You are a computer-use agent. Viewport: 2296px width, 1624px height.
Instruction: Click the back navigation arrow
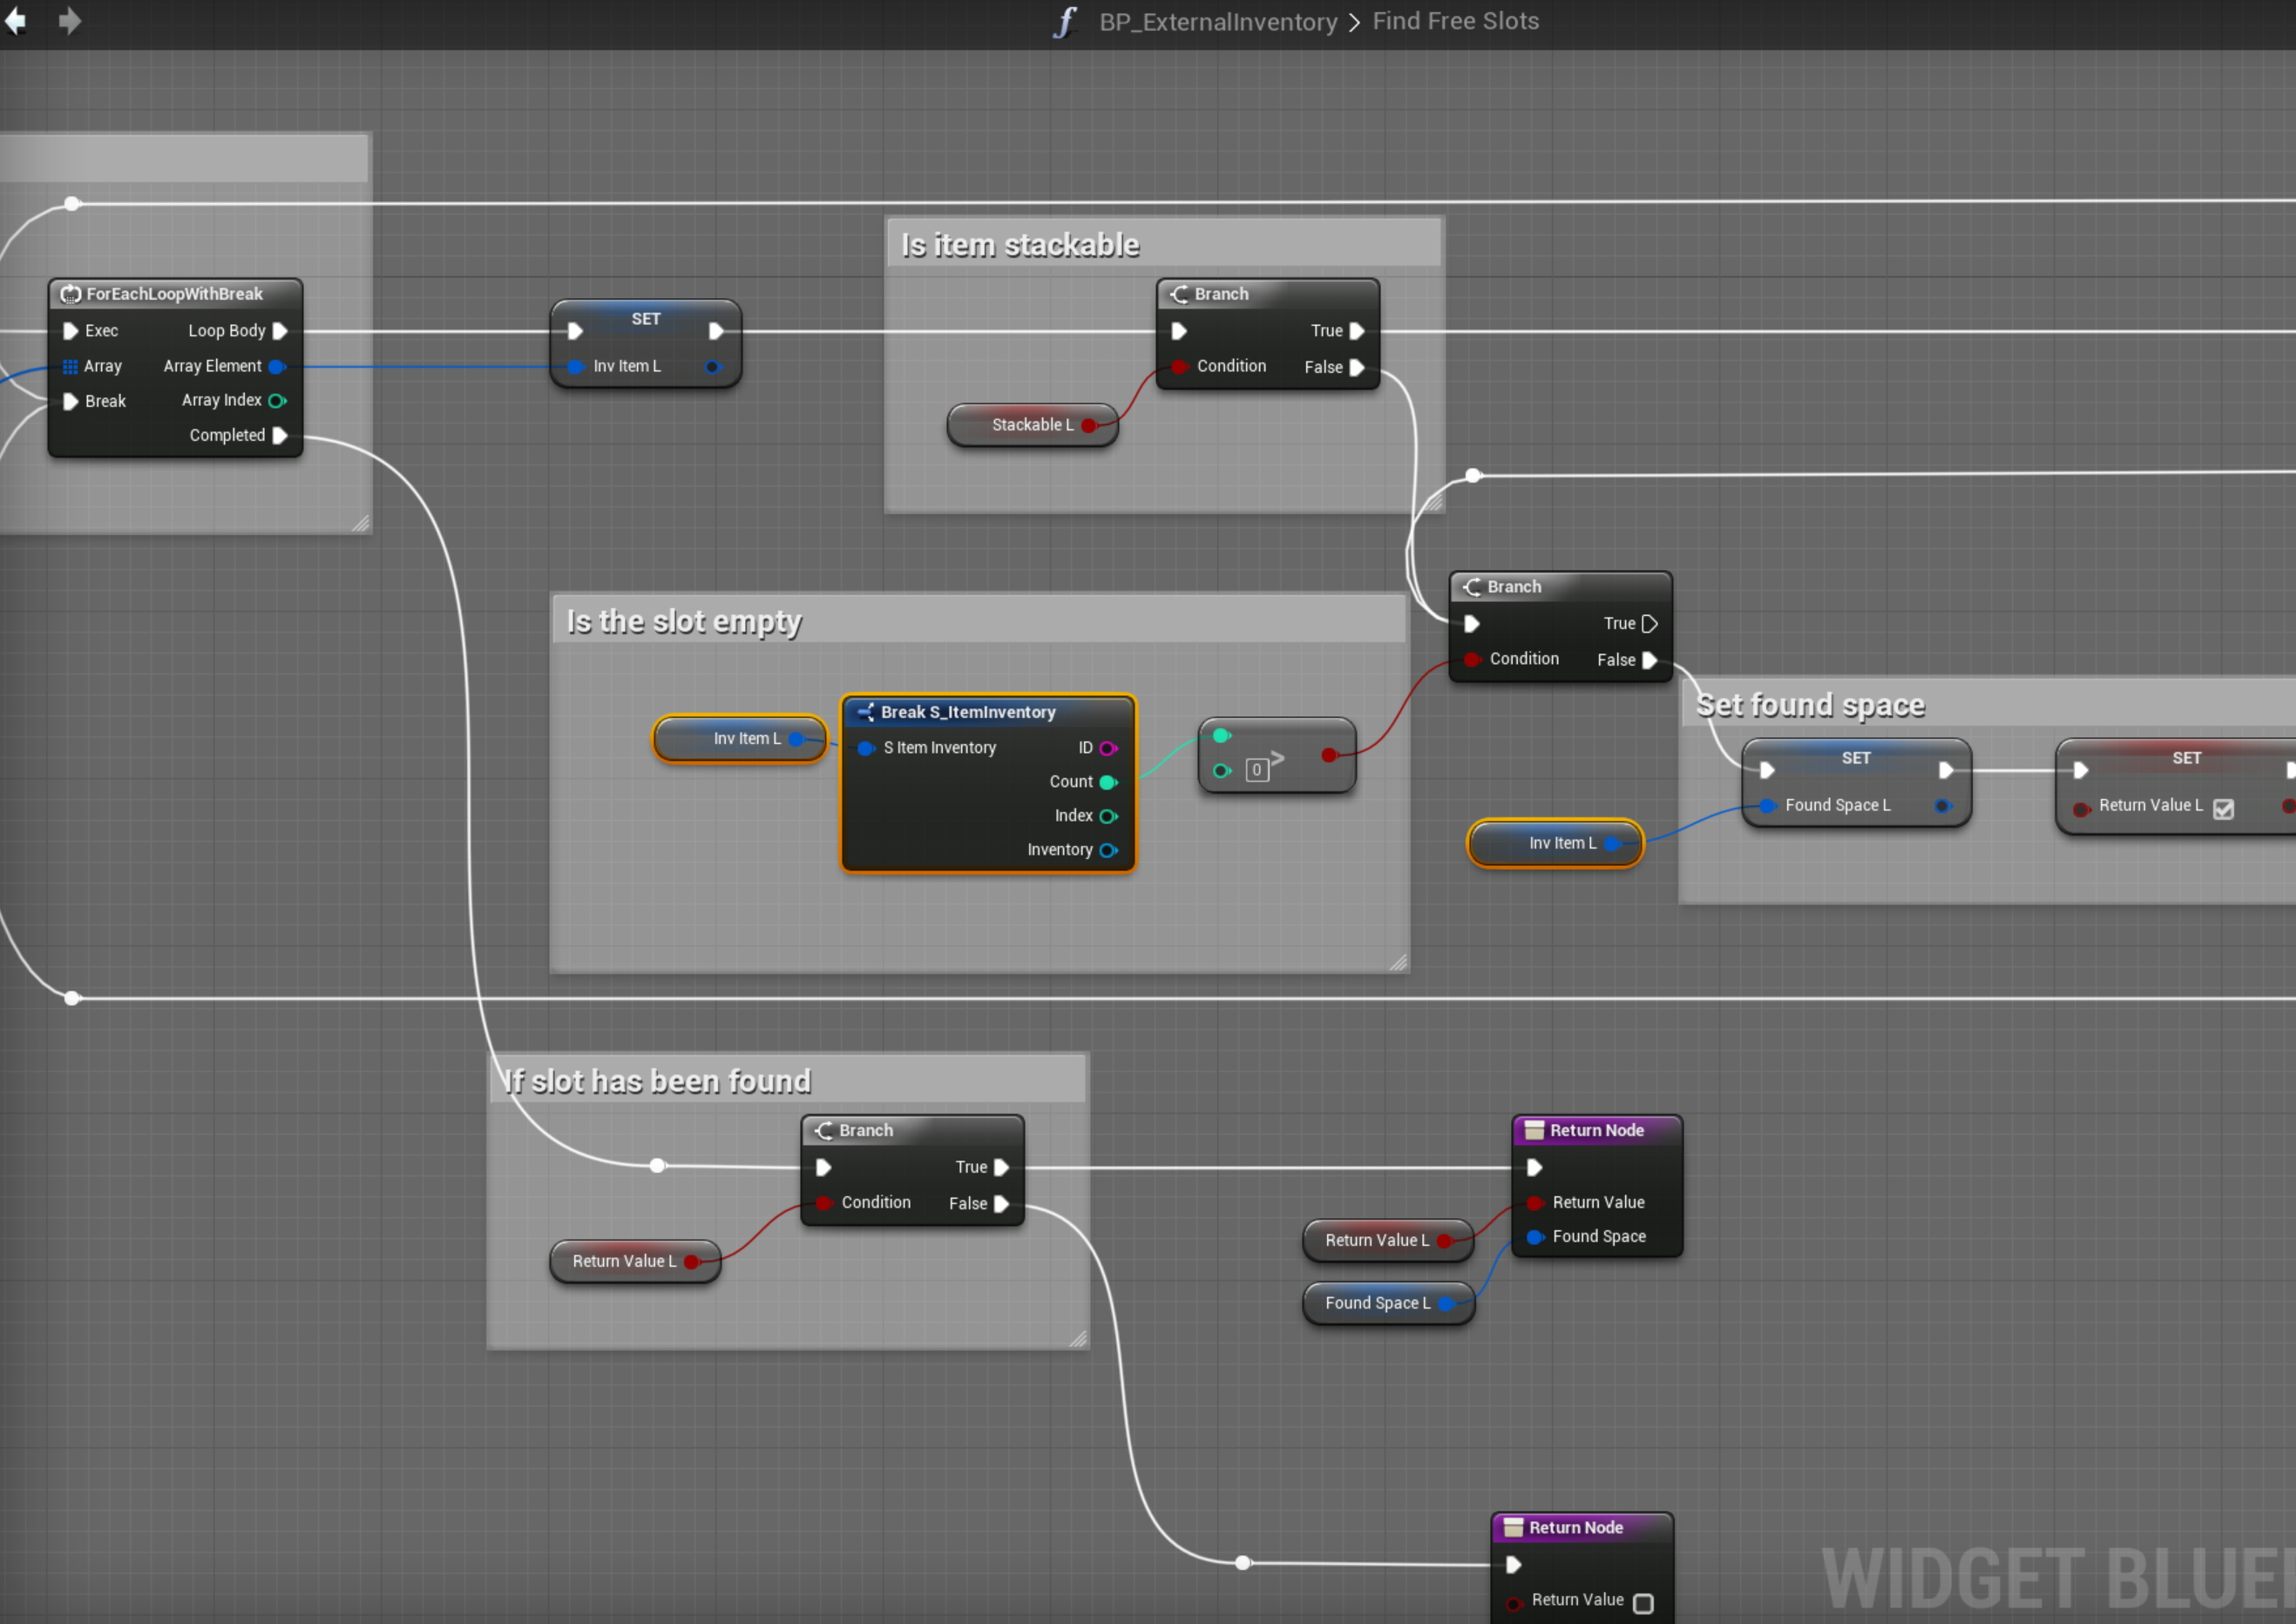[15, 21]
